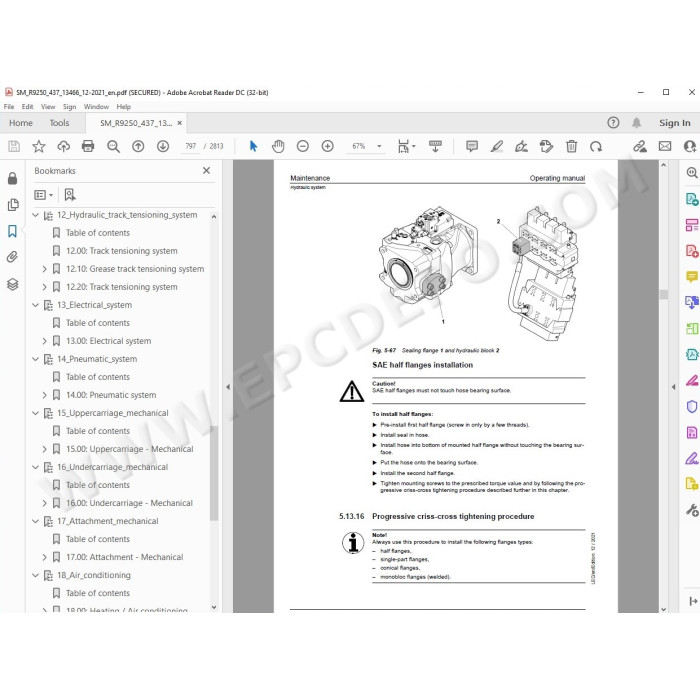This screenshot has width=700, height=700.
Task: Open the layers panel icon
Action: click(x=12, y=284)
